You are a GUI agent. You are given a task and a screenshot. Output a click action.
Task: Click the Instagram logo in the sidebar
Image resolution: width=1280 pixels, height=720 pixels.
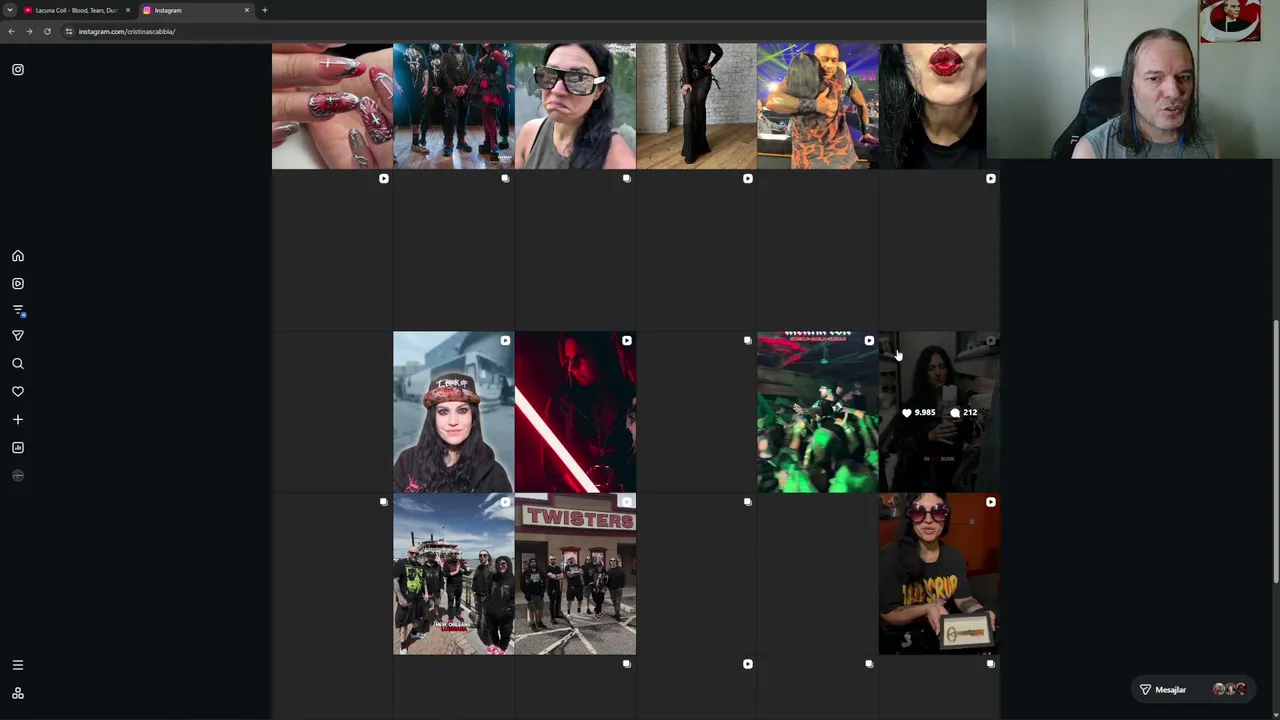coord(18,70)
